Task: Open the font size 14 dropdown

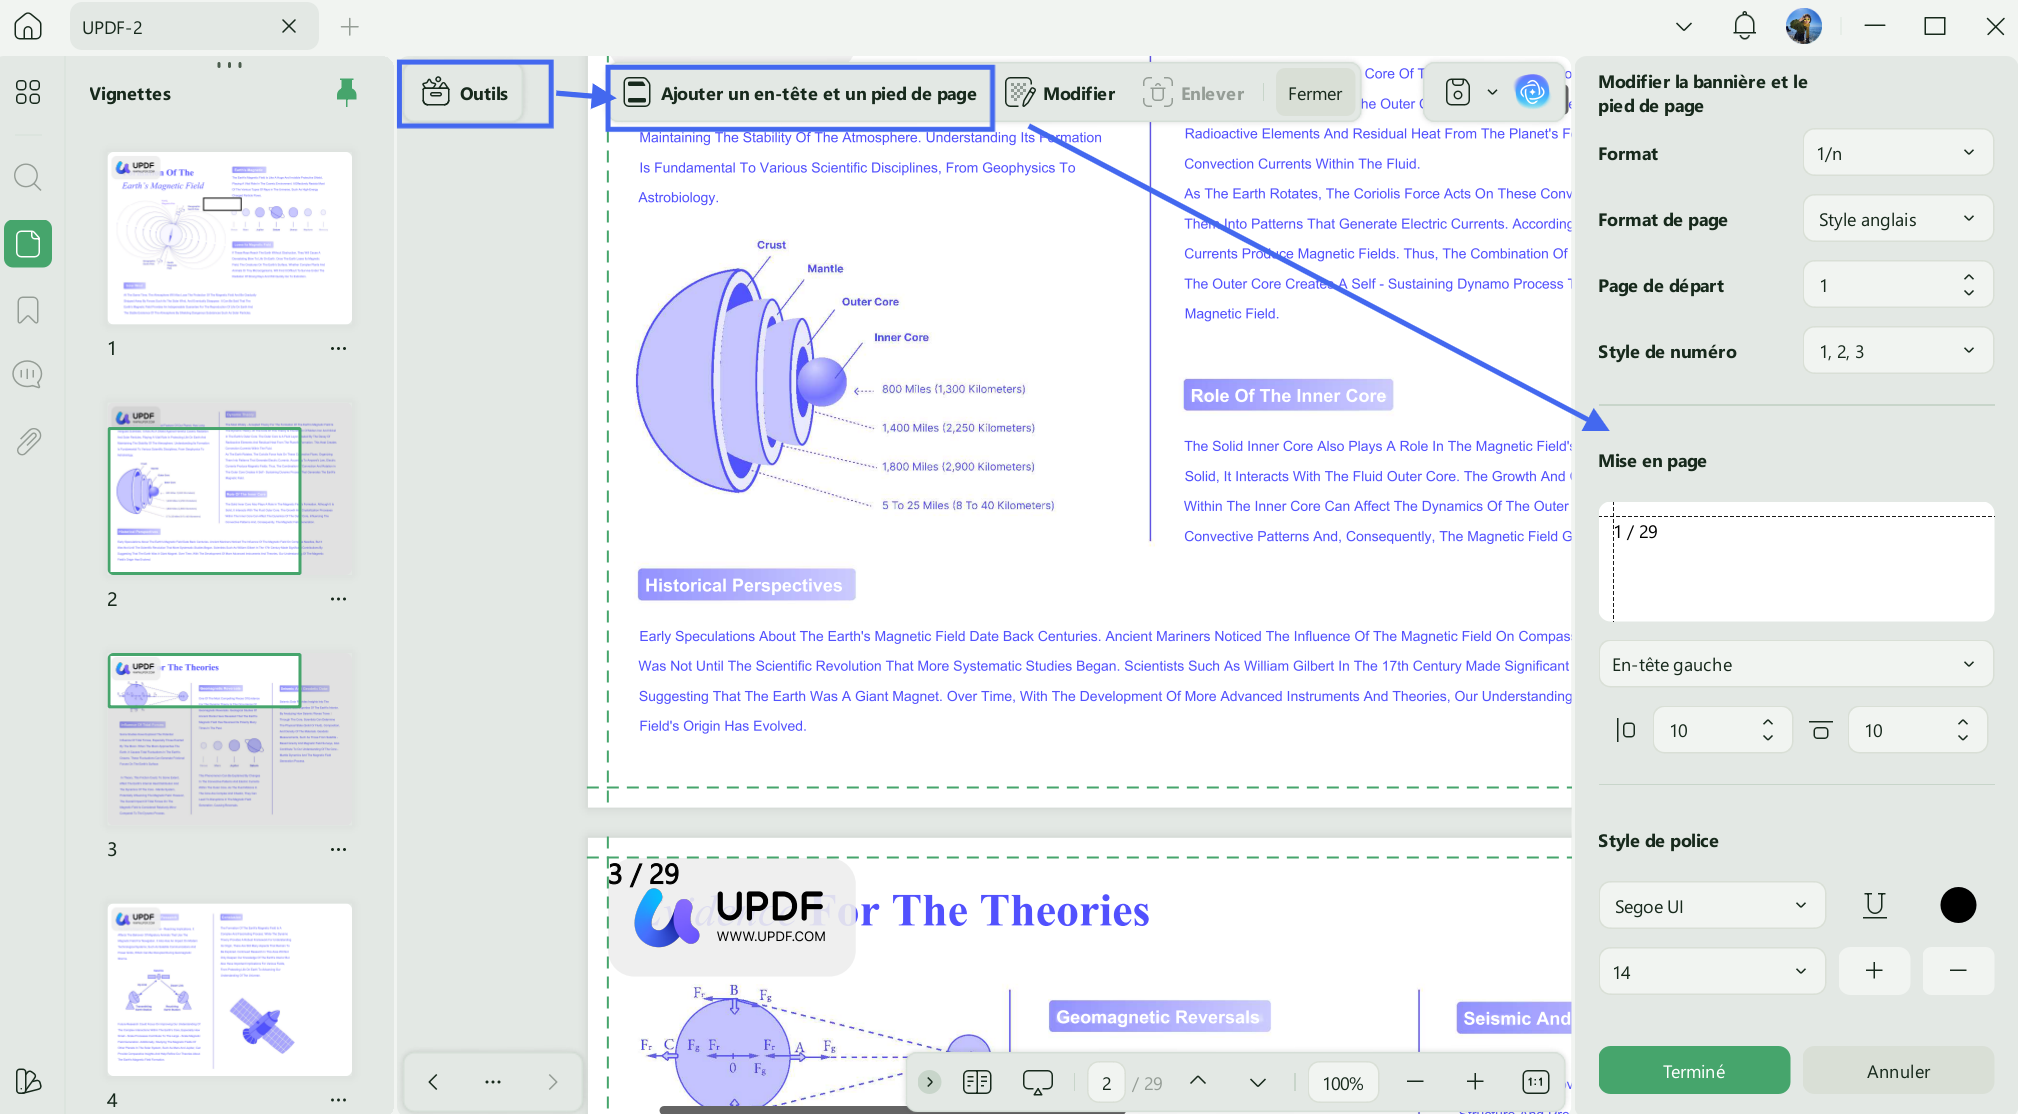Action: [1712, 972]
